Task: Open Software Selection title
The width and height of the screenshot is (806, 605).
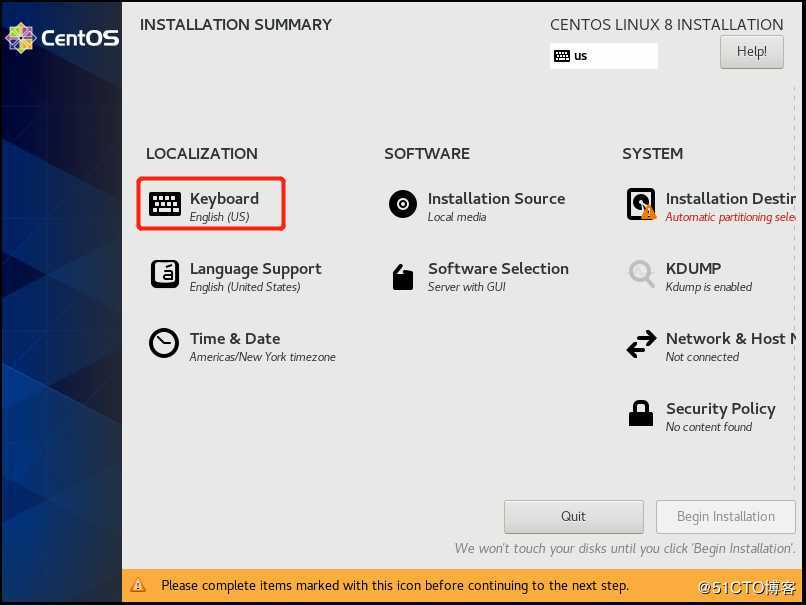Action: point(499,269)
